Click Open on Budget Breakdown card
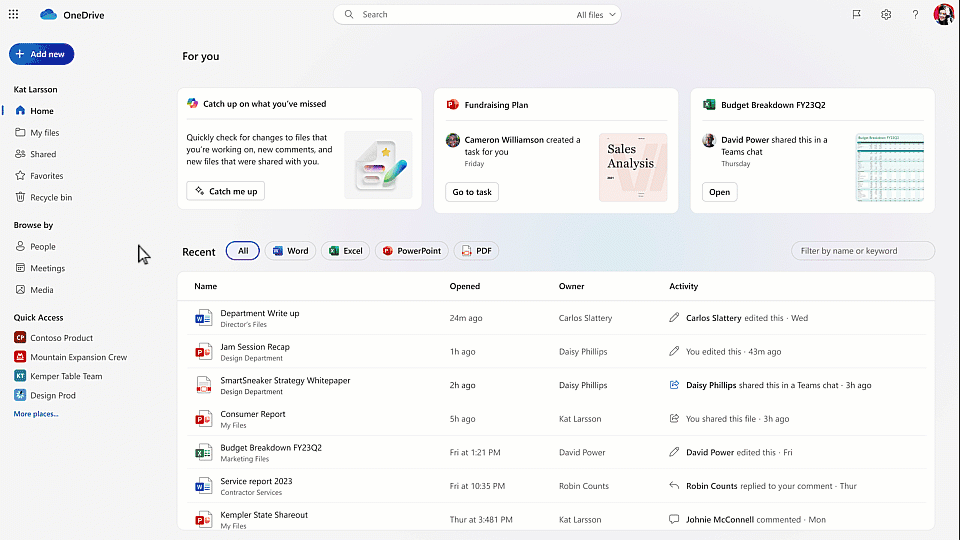The height and width of the screenshot is (540, 960). (x=719, y=192)
